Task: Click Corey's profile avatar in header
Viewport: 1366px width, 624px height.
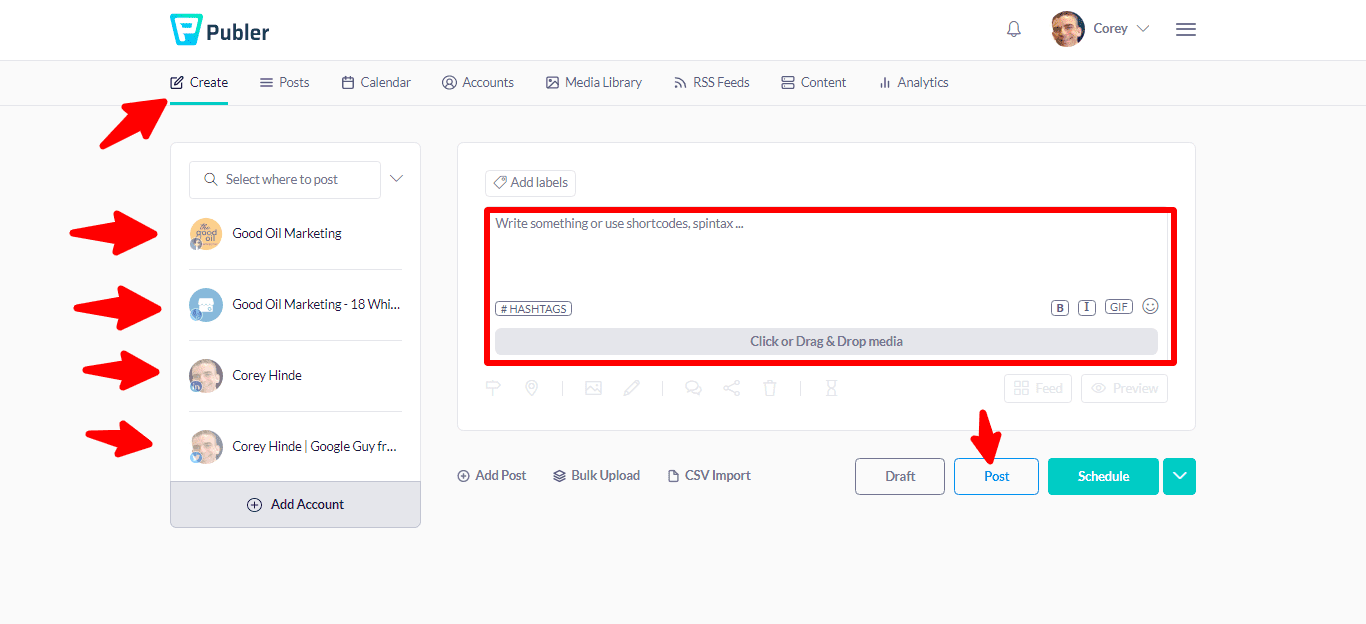Action: point(1068,29)
